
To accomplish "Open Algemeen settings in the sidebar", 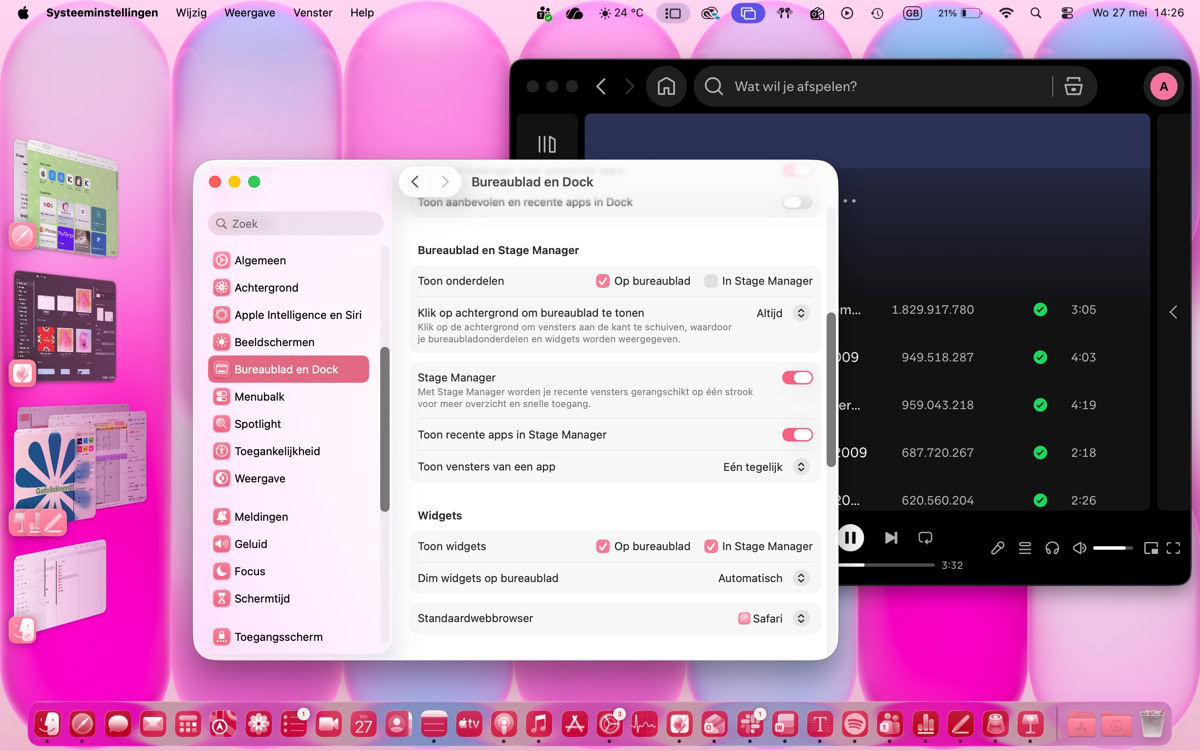I will [288, 260].
